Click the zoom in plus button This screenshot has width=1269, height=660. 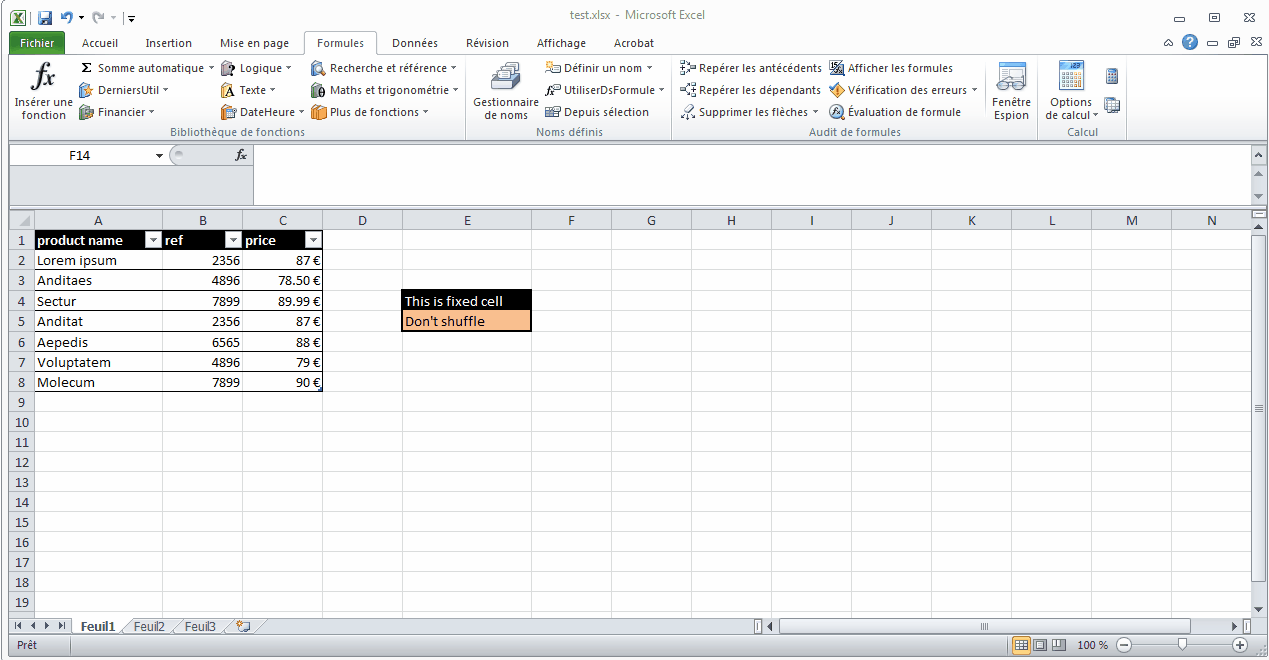(x=1241, y=645)
